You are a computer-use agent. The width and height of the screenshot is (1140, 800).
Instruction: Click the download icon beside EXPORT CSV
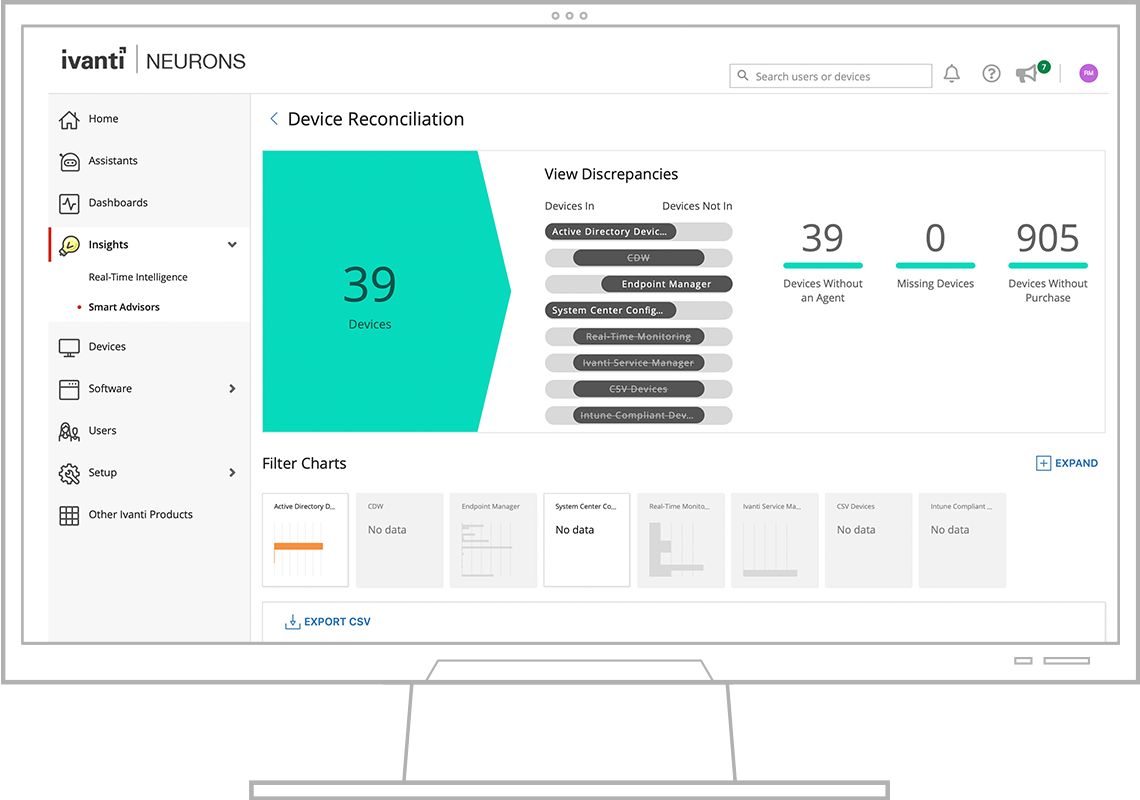tap(292, 622)
